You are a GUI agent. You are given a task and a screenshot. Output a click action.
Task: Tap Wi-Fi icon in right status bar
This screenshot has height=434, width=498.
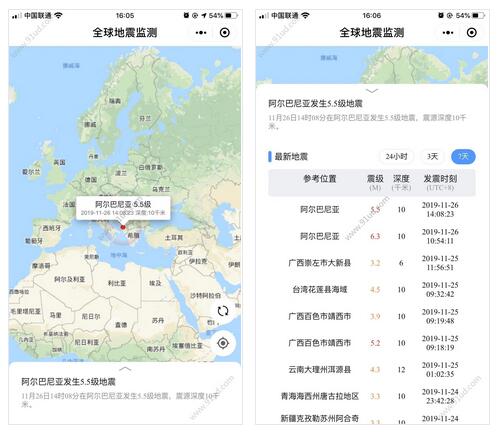(305, 15)
